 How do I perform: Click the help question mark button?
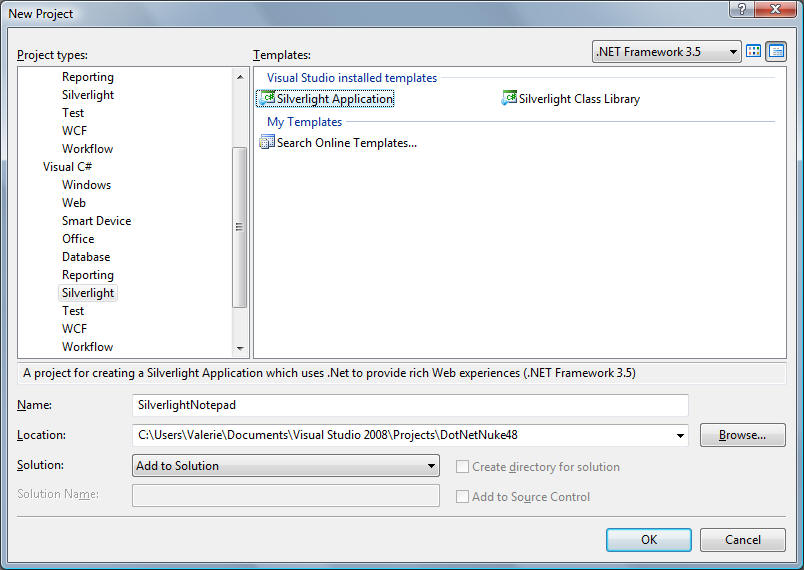pos(743,10)
